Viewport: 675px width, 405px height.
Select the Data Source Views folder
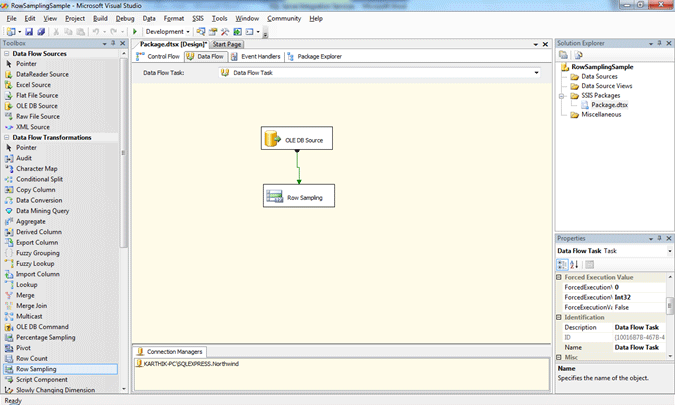tap(607, 86)
